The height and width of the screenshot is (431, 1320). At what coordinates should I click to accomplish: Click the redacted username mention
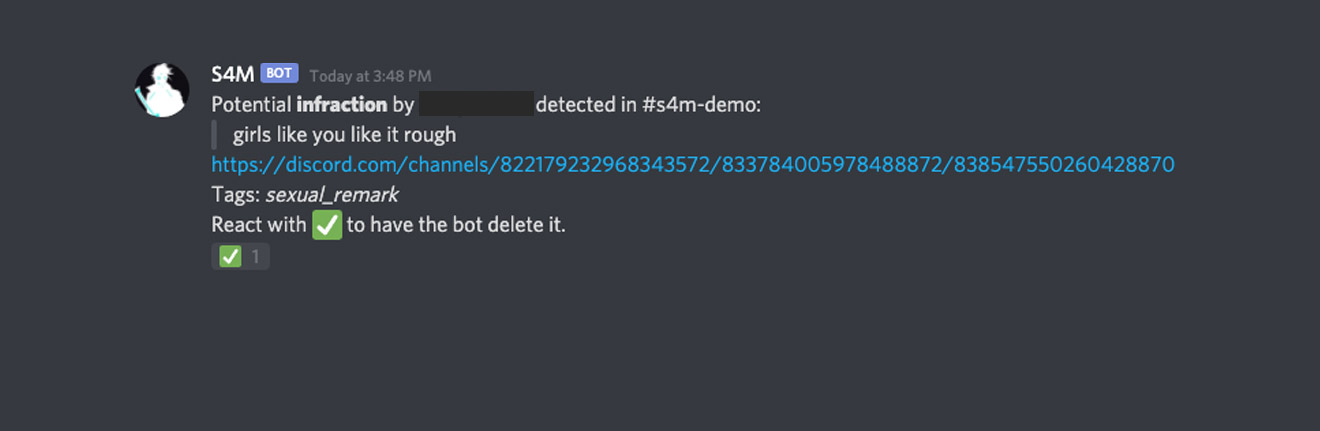pos(476,103)
